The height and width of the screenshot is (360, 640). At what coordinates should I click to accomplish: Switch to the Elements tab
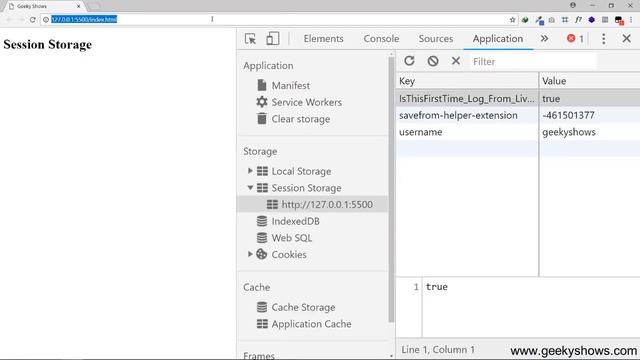(x=323, y=39)
